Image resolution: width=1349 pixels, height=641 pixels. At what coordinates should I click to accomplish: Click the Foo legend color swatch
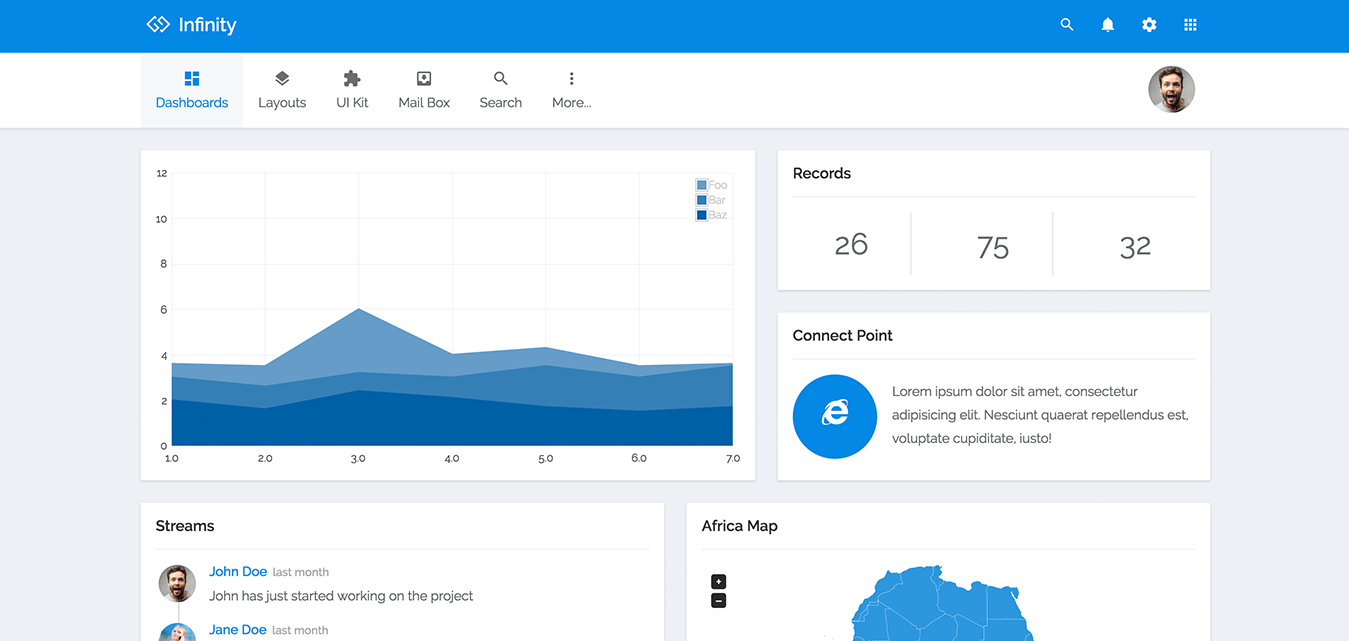(702, 185)
